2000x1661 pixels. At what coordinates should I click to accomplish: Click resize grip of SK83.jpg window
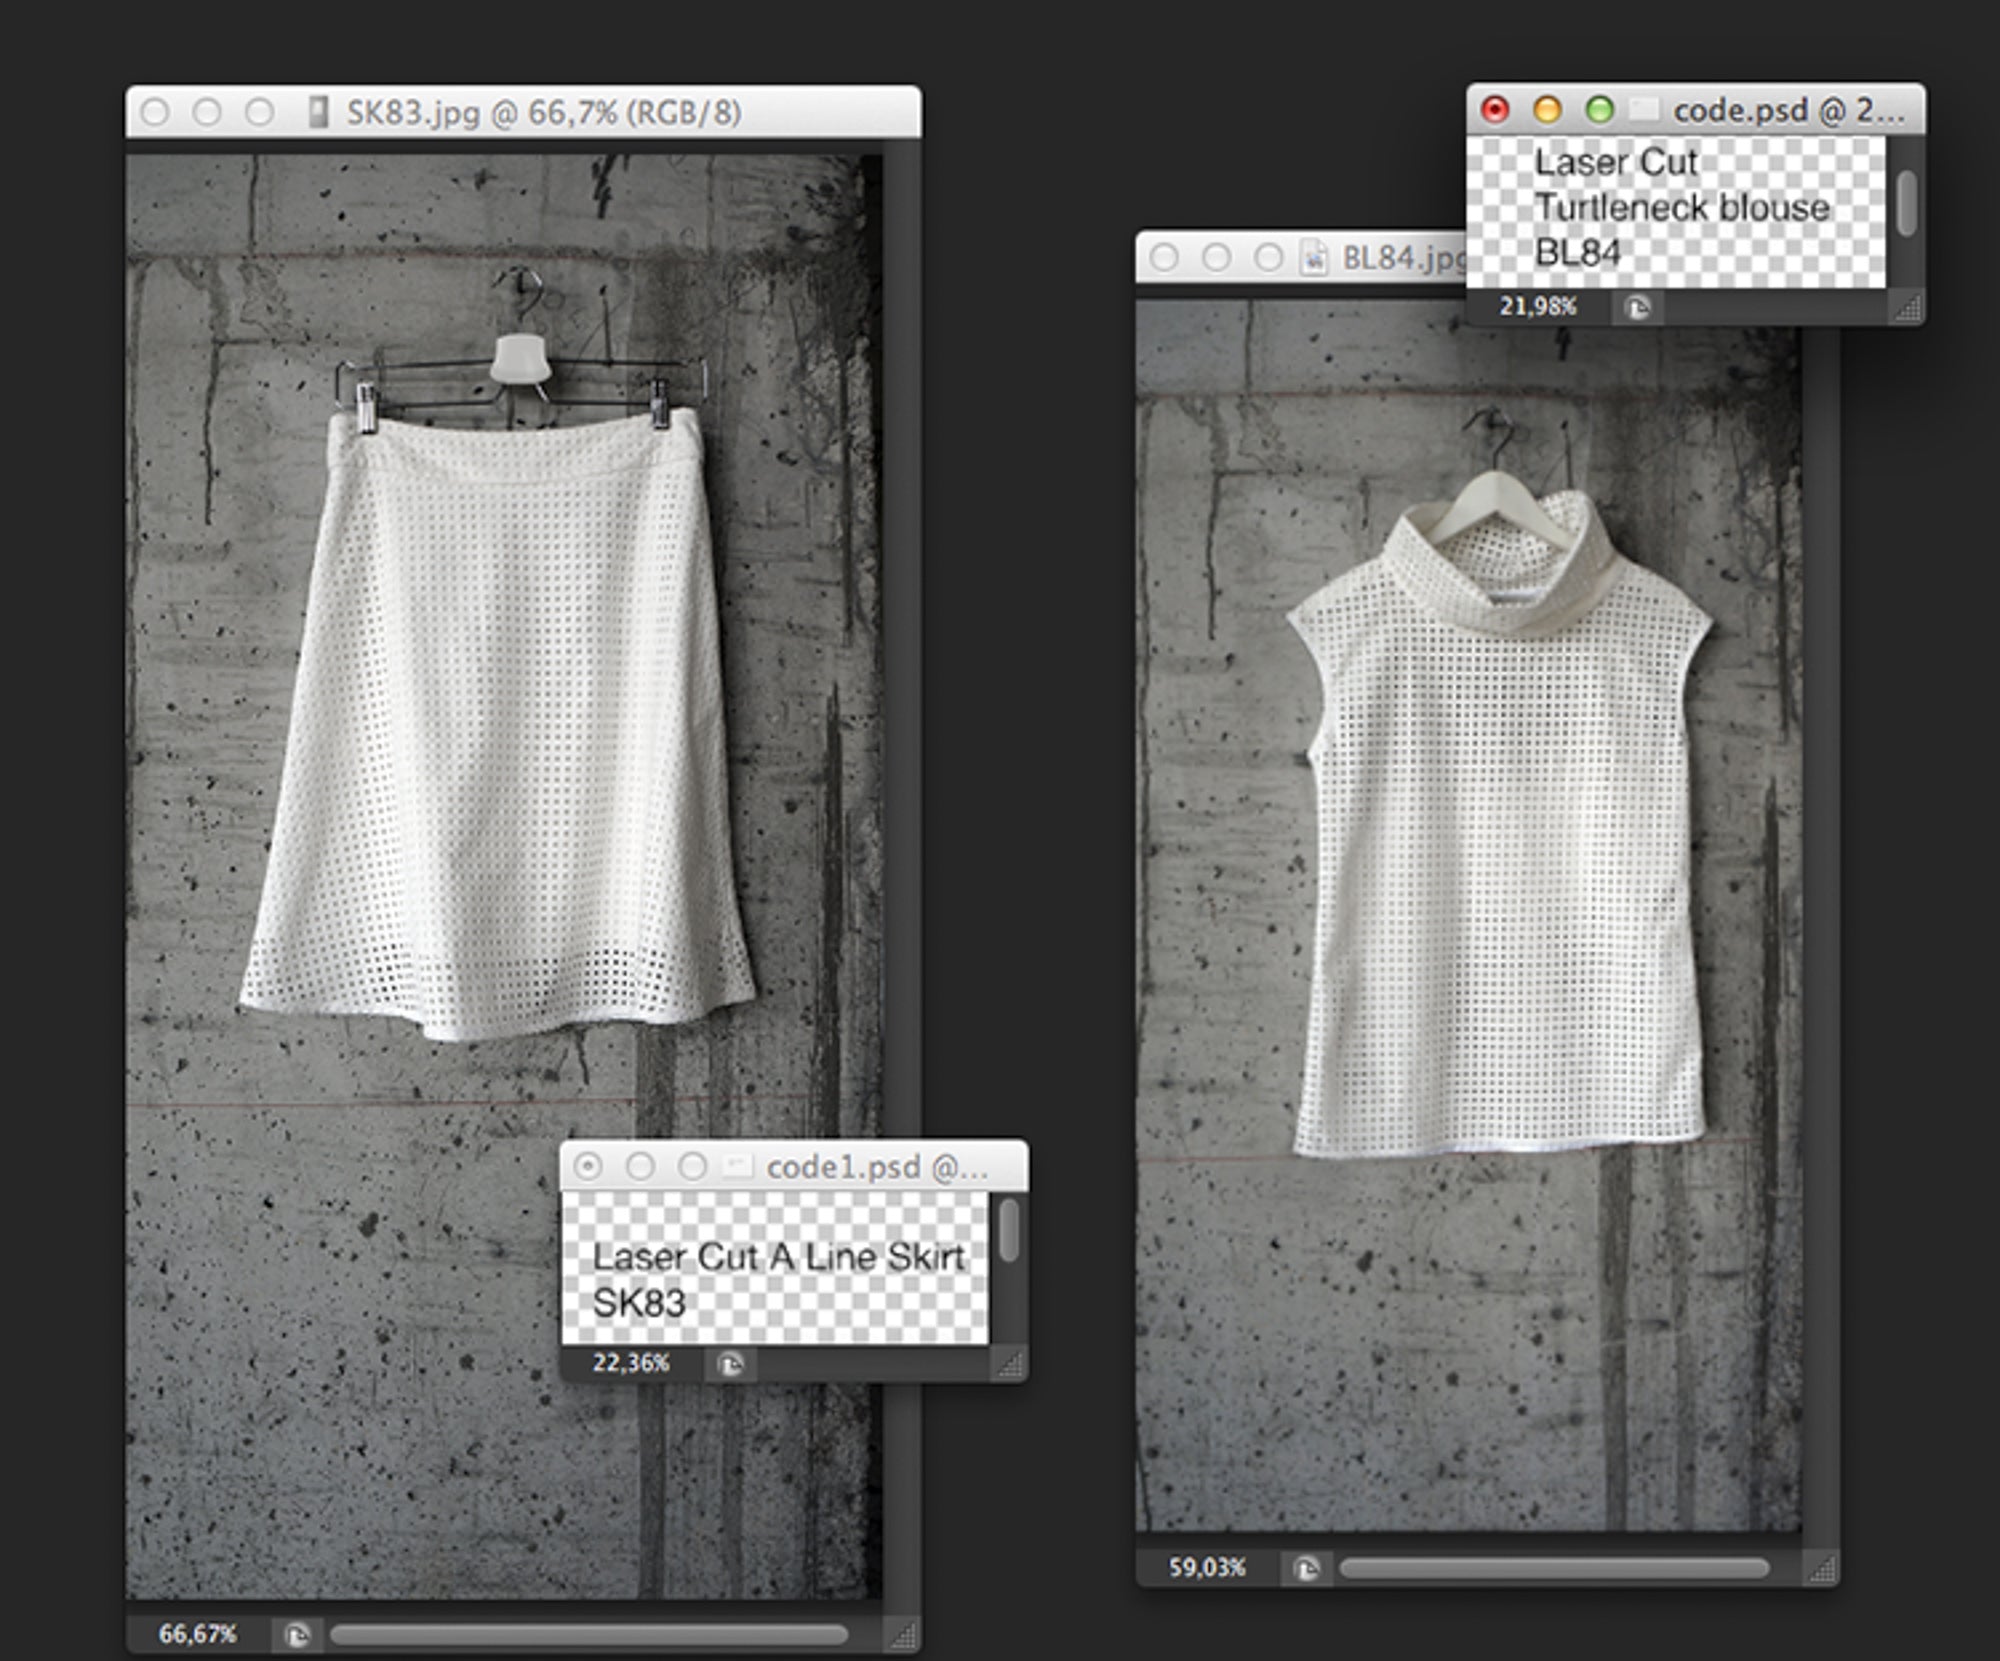[x=903, y=1636]
